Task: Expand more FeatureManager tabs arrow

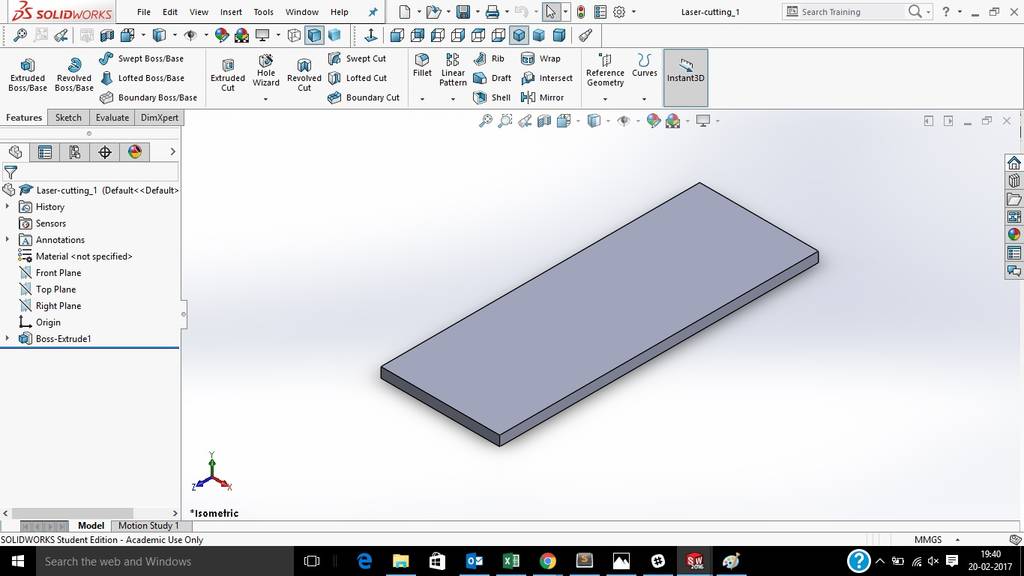Action: [172, 152]
